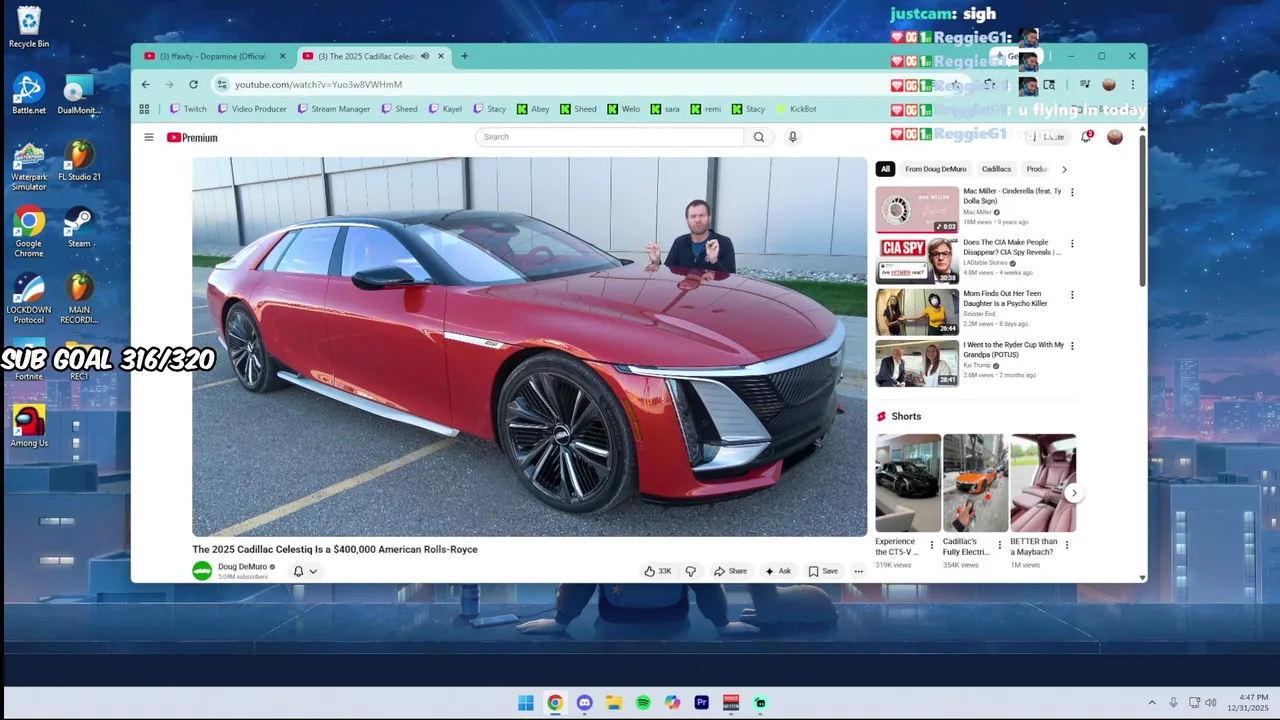Open the Video Producer bookmark
The image size is (1280, 720).
pyautogui.click(x=252, y=109)
